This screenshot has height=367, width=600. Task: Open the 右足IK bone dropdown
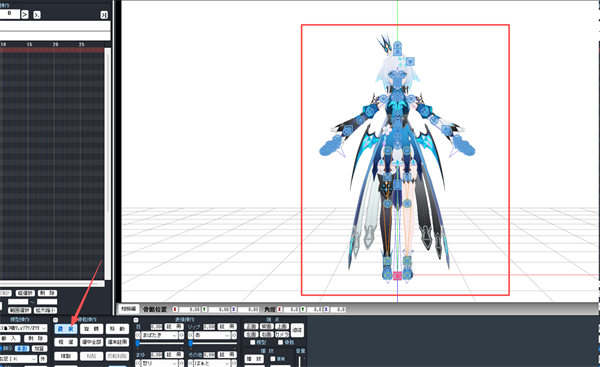[18, 359]
